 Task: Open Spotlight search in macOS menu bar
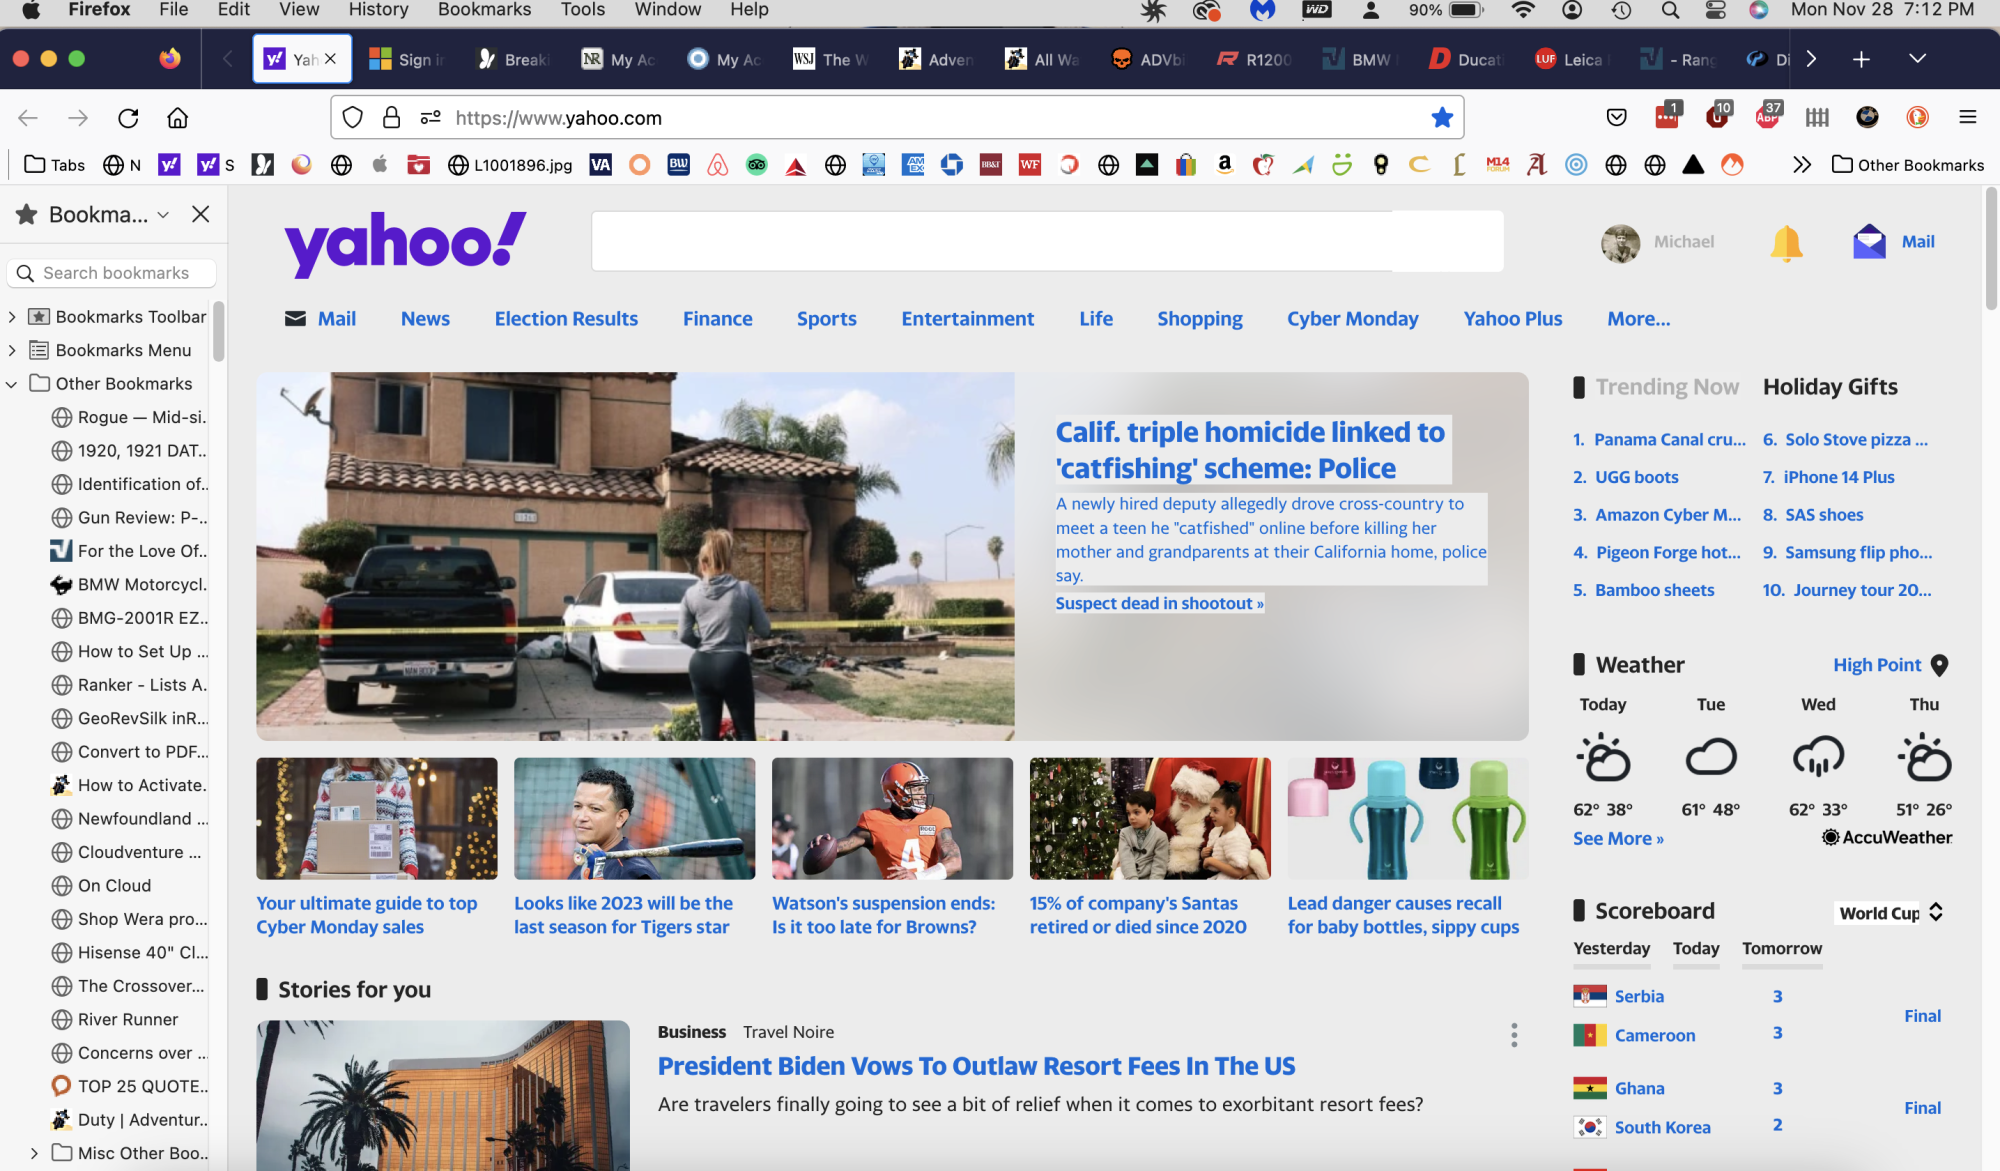coord(1670,10)
